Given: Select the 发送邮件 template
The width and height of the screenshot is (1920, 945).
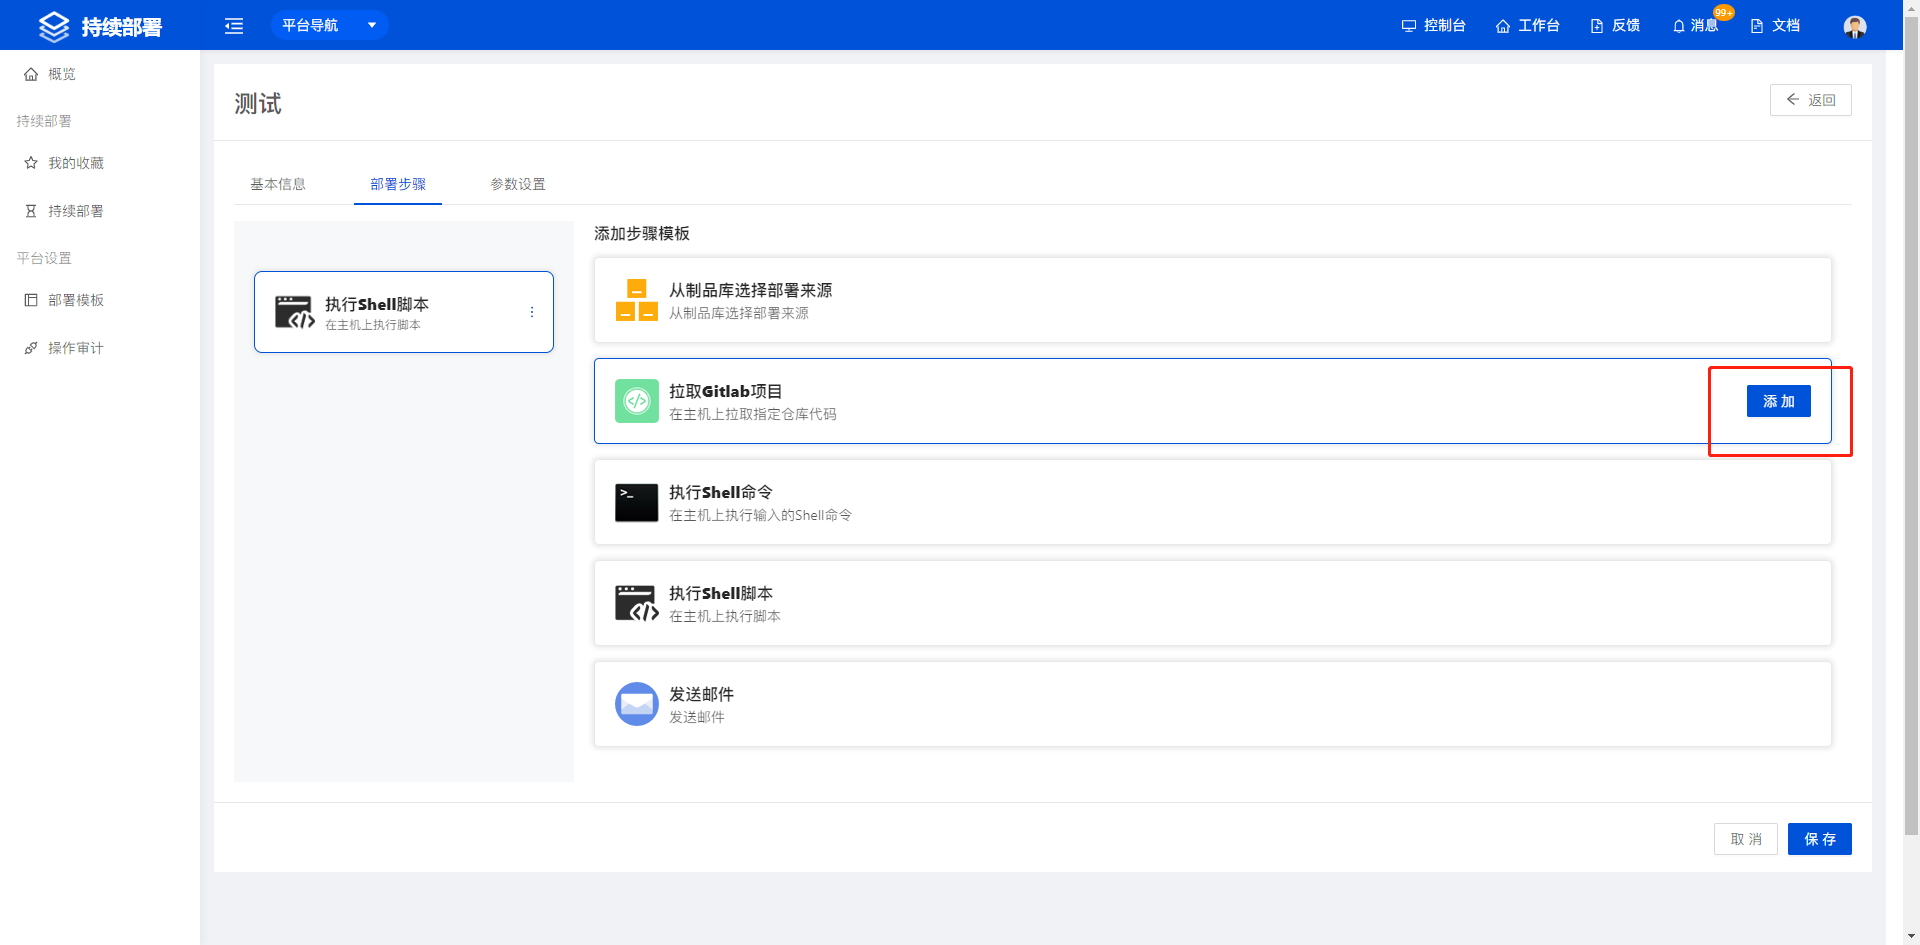Looking at the screenshot, I should coord(1212,704).
